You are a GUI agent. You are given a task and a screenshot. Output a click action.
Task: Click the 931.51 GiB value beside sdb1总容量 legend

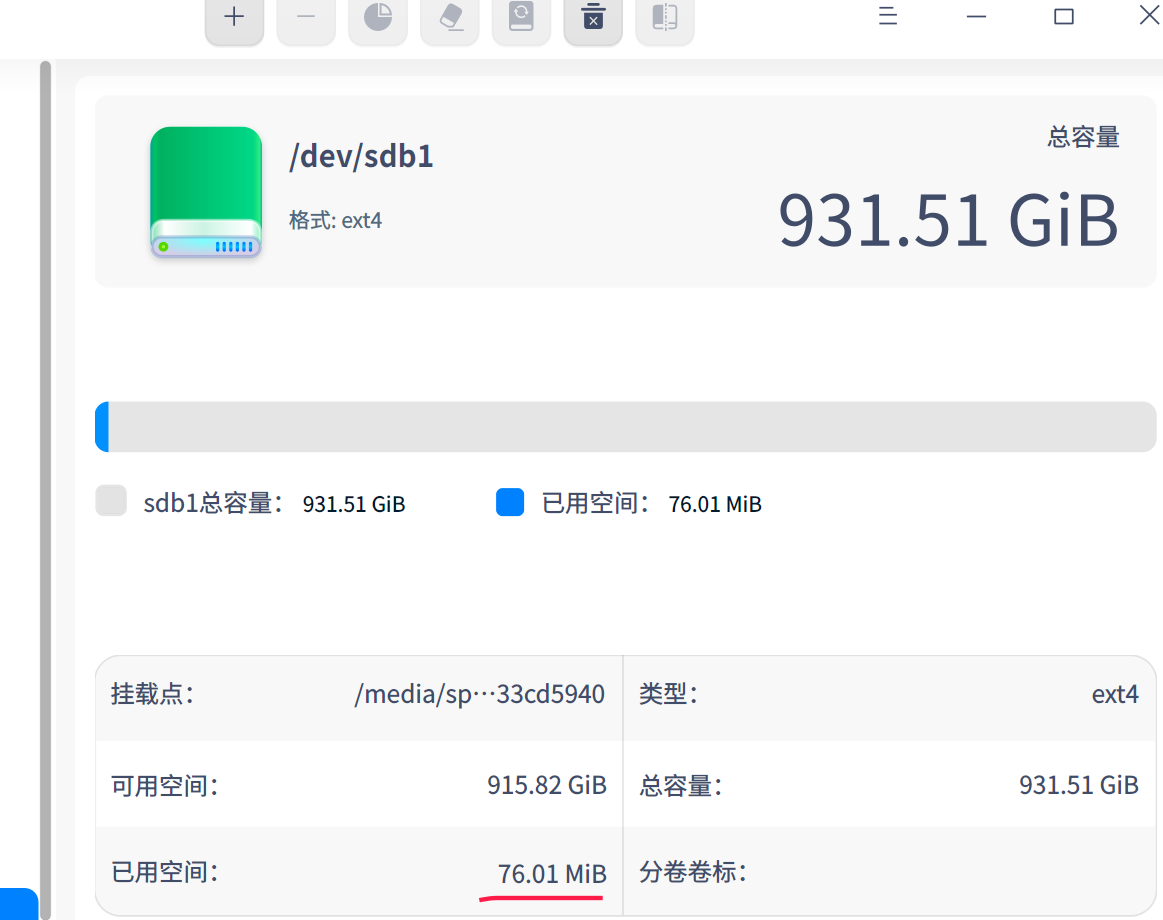click(x=354, y=505)
